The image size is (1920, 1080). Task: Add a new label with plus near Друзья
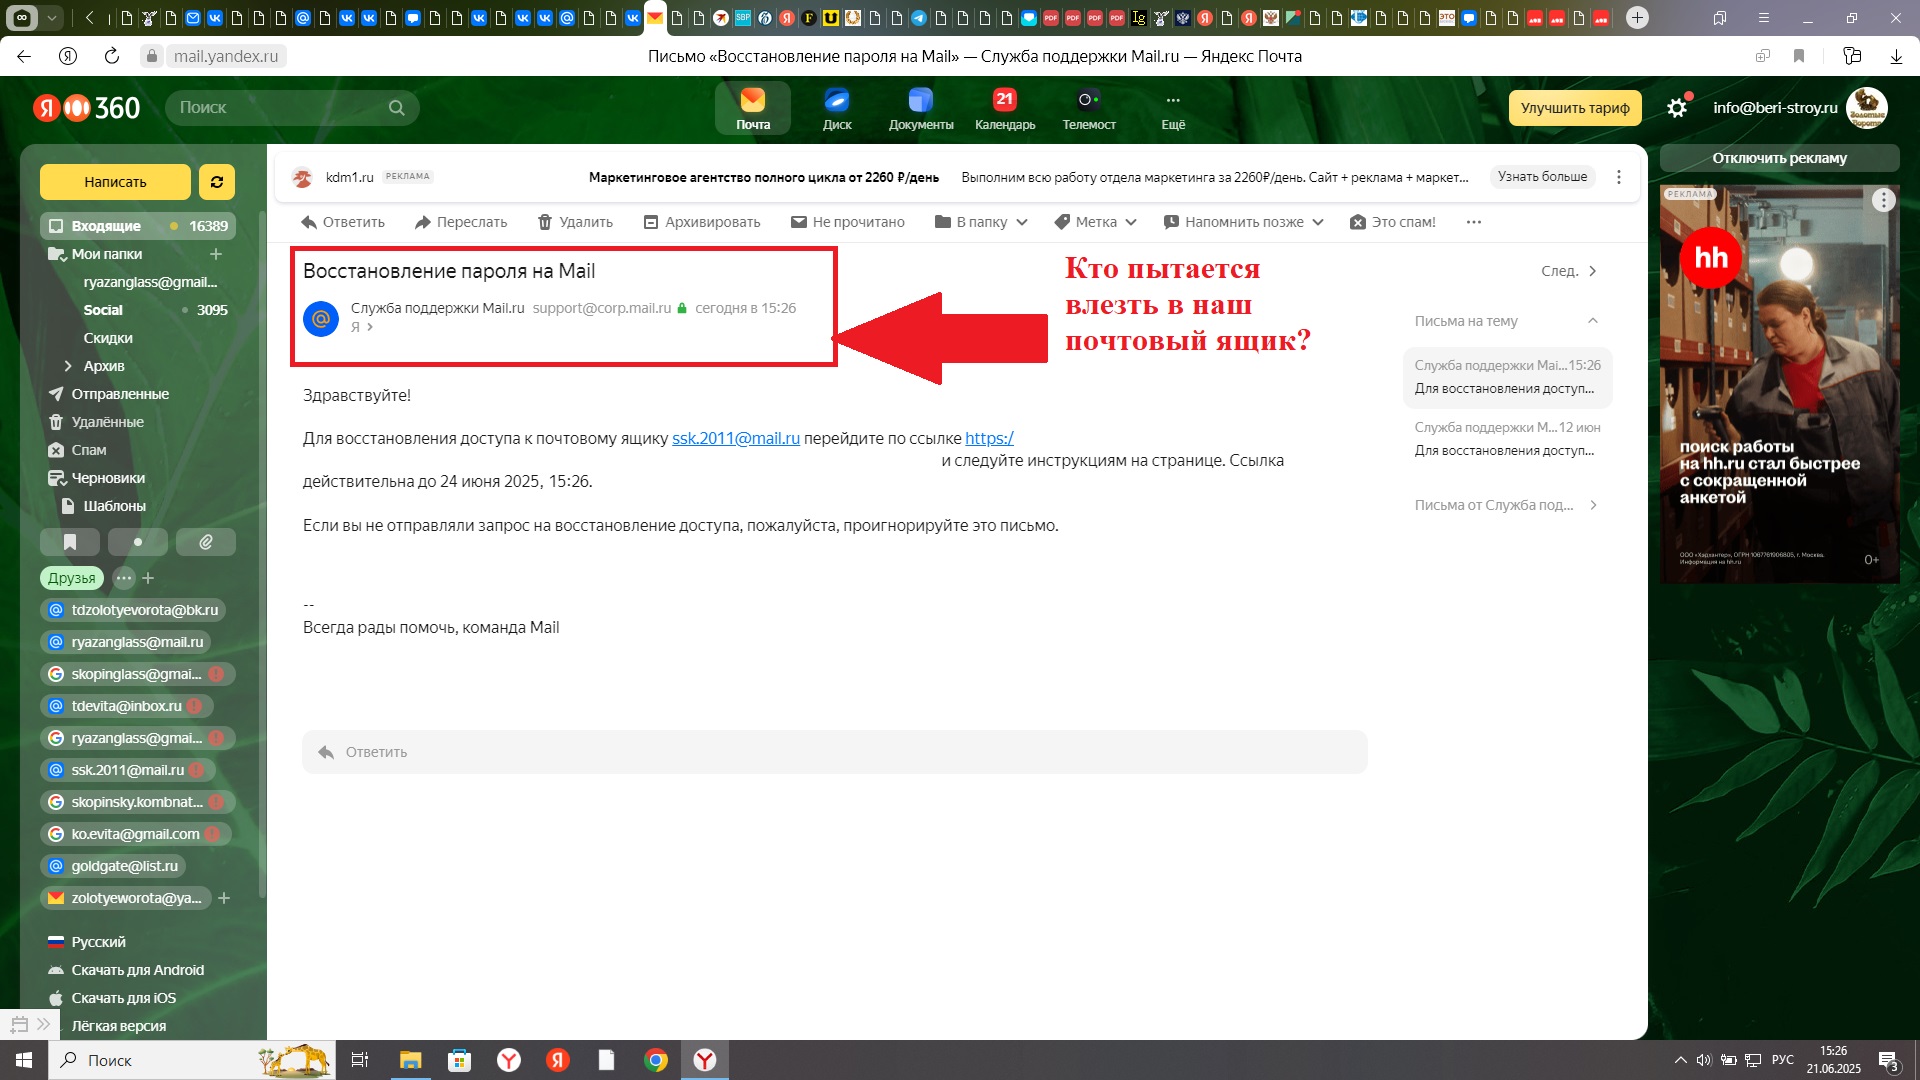(148, 578)
